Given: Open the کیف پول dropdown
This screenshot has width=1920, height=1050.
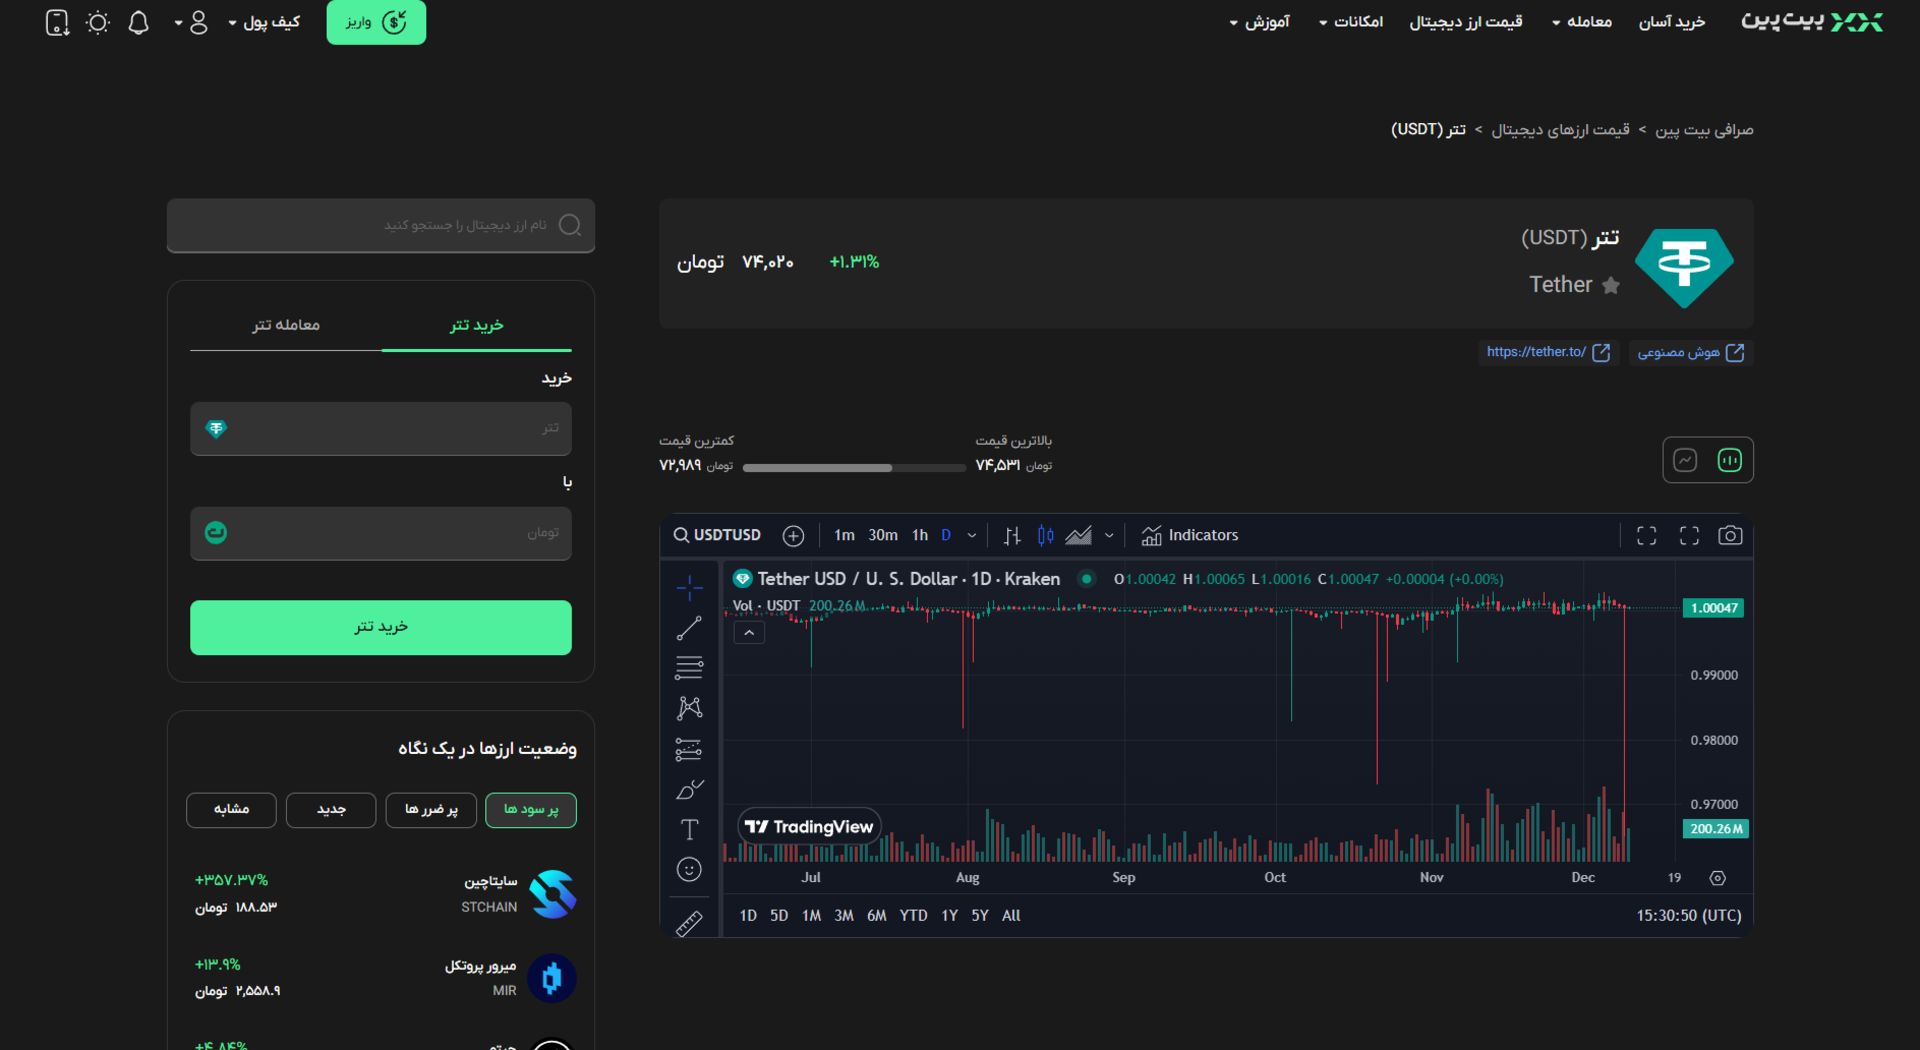Looking at the screenshot, I should (263, 22).
